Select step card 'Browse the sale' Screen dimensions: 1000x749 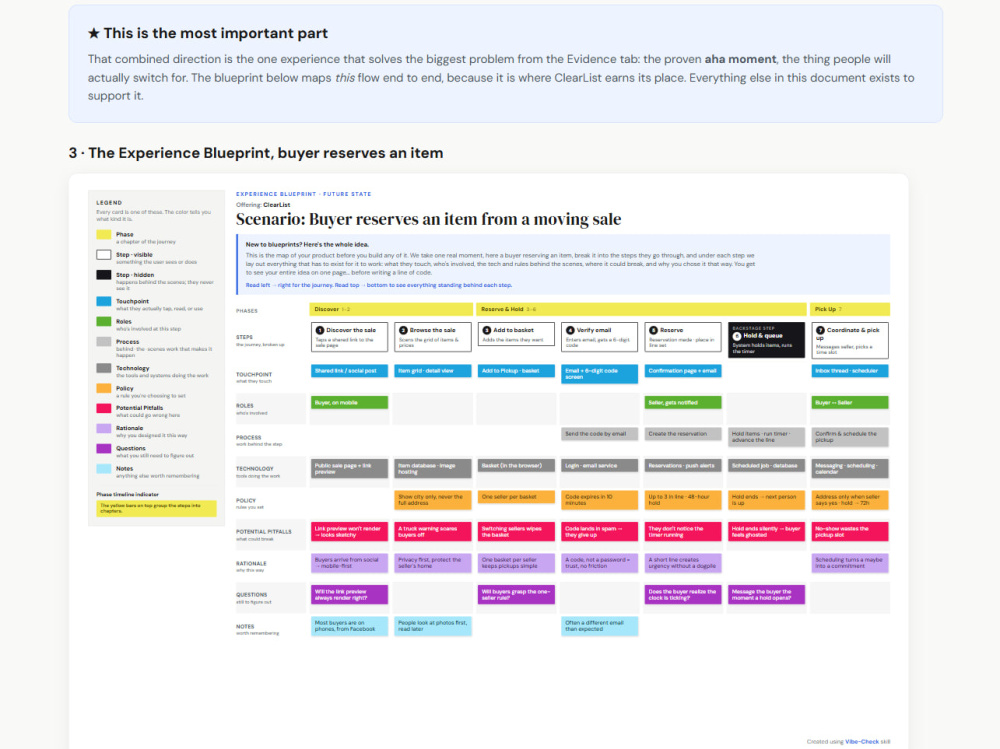coord(433,337)
